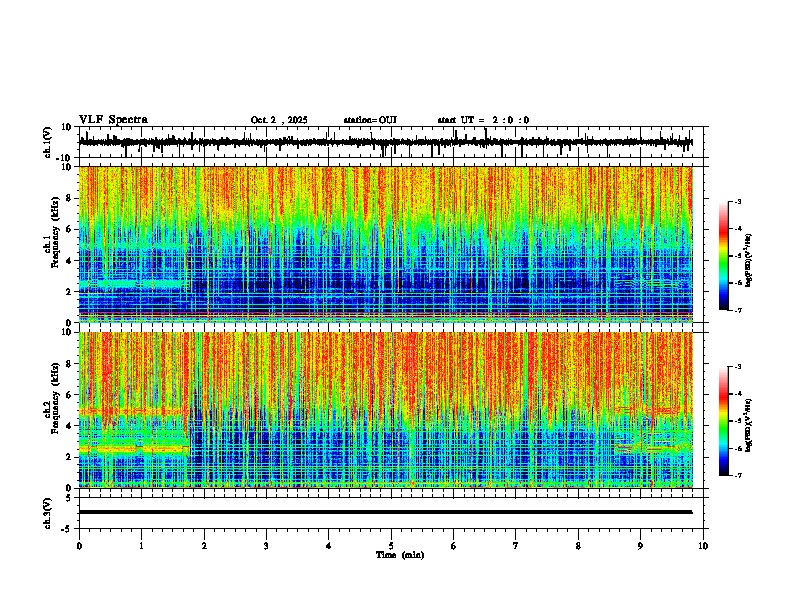
Task: Click the ch.1 voltage waveform trace
Action: tap(385, 142)
